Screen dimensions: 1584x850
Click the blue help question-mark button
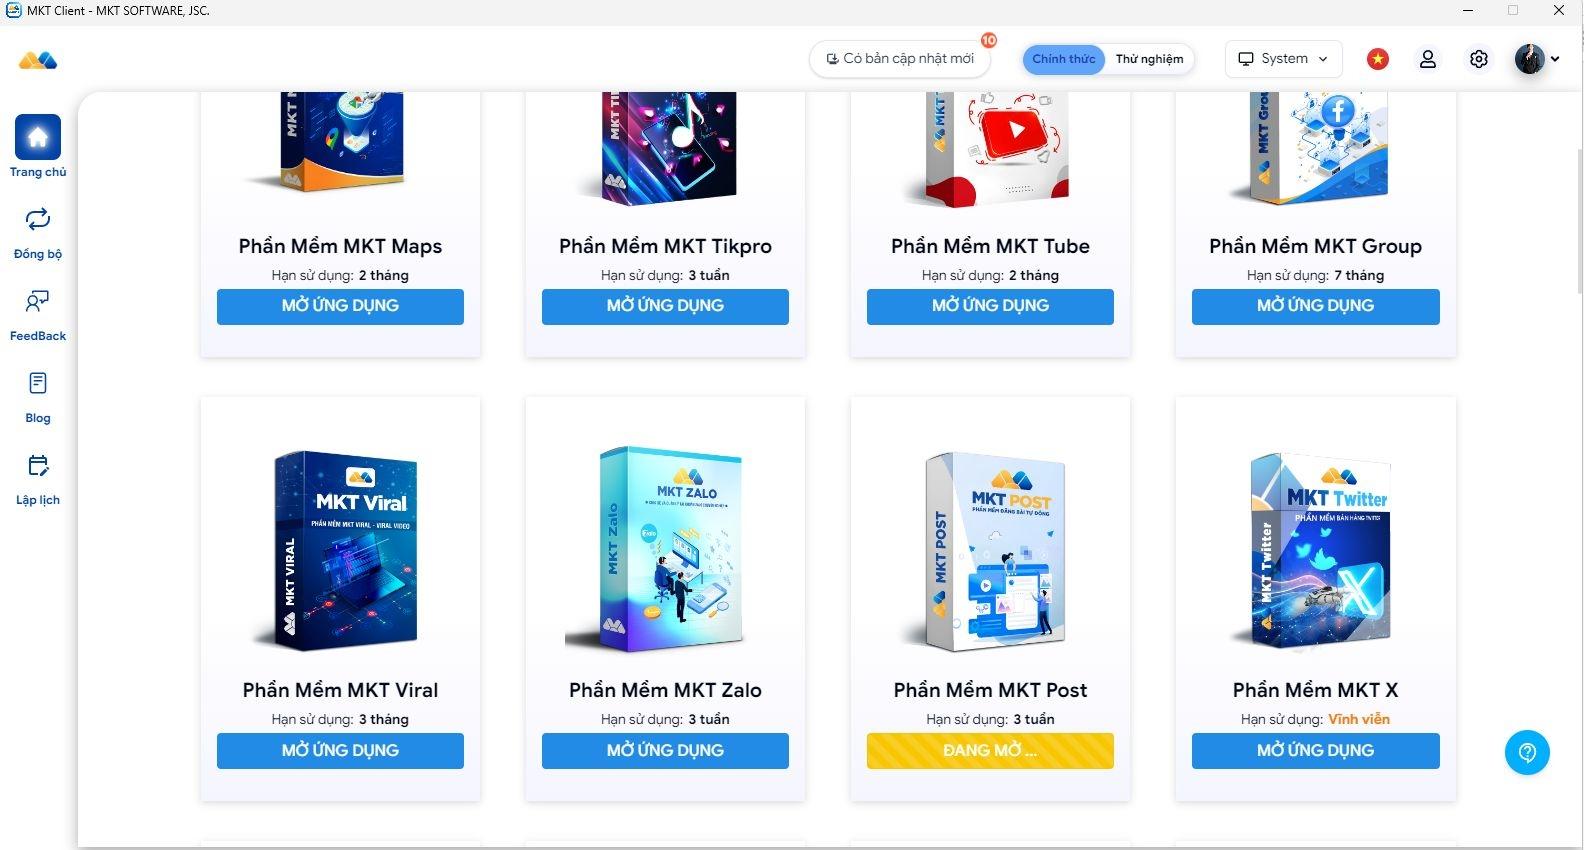[x=1527, y=752]
